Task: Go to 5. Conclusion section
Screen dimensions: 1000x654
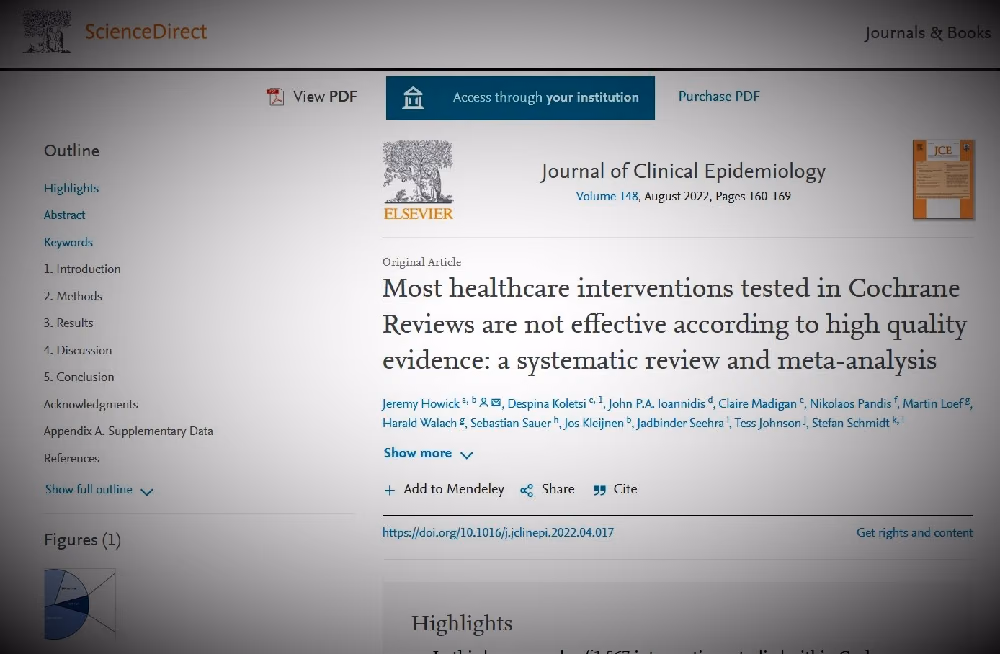Action: pos(79,377)
